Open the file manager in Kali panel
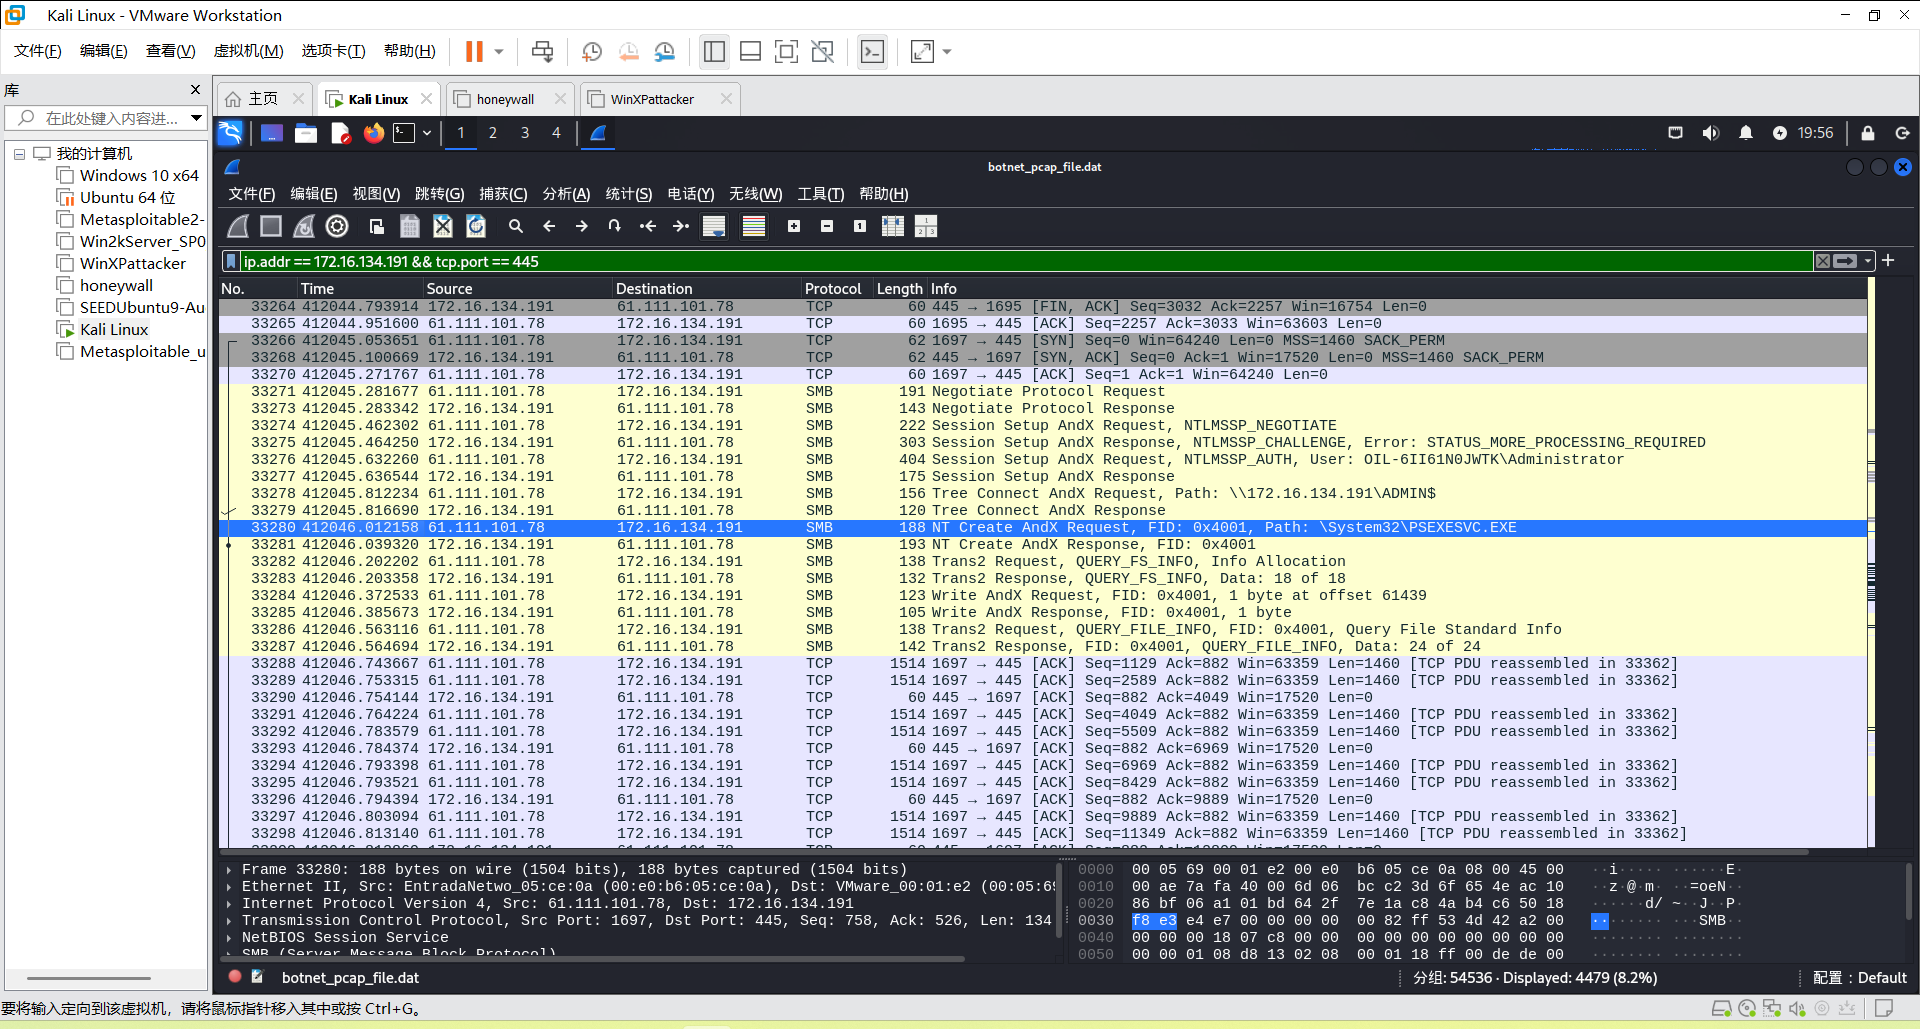This screenshot has height=1029, width=1920. pyautogui.click(x=306, y=133)
